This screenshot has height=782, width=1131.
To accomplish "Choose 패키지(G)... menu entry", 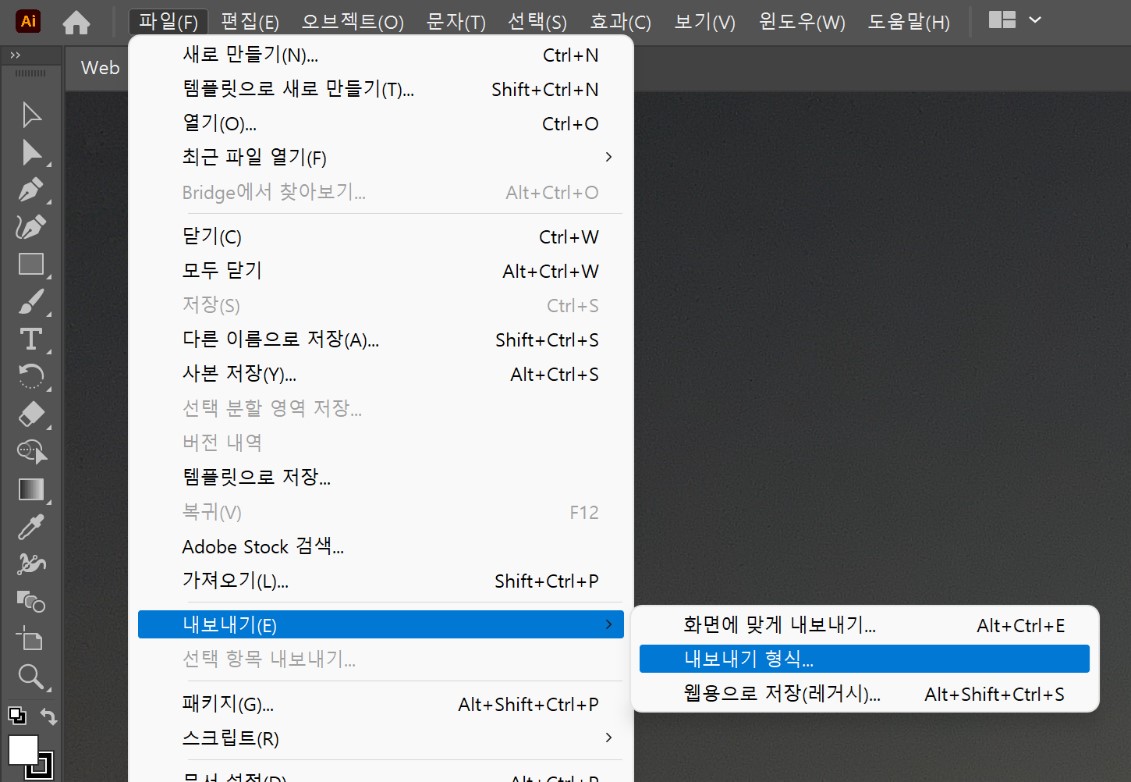I will point(381,704).
